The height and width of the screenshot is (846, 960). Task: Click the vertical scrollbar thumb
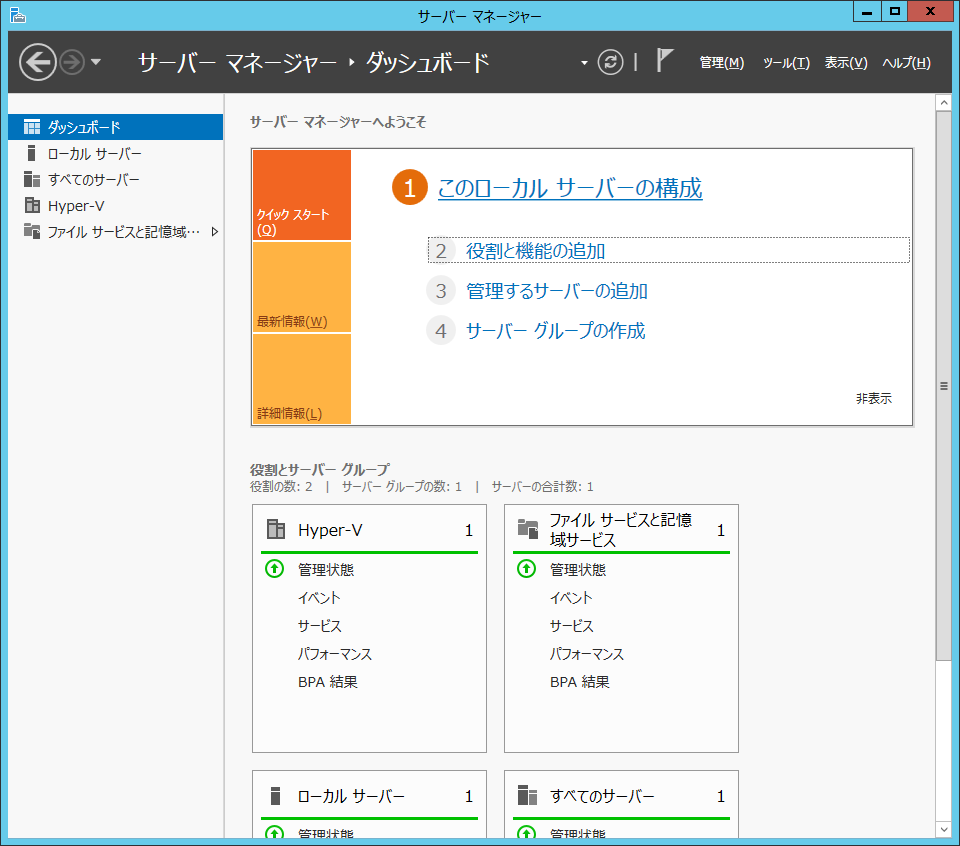[943, 386]
